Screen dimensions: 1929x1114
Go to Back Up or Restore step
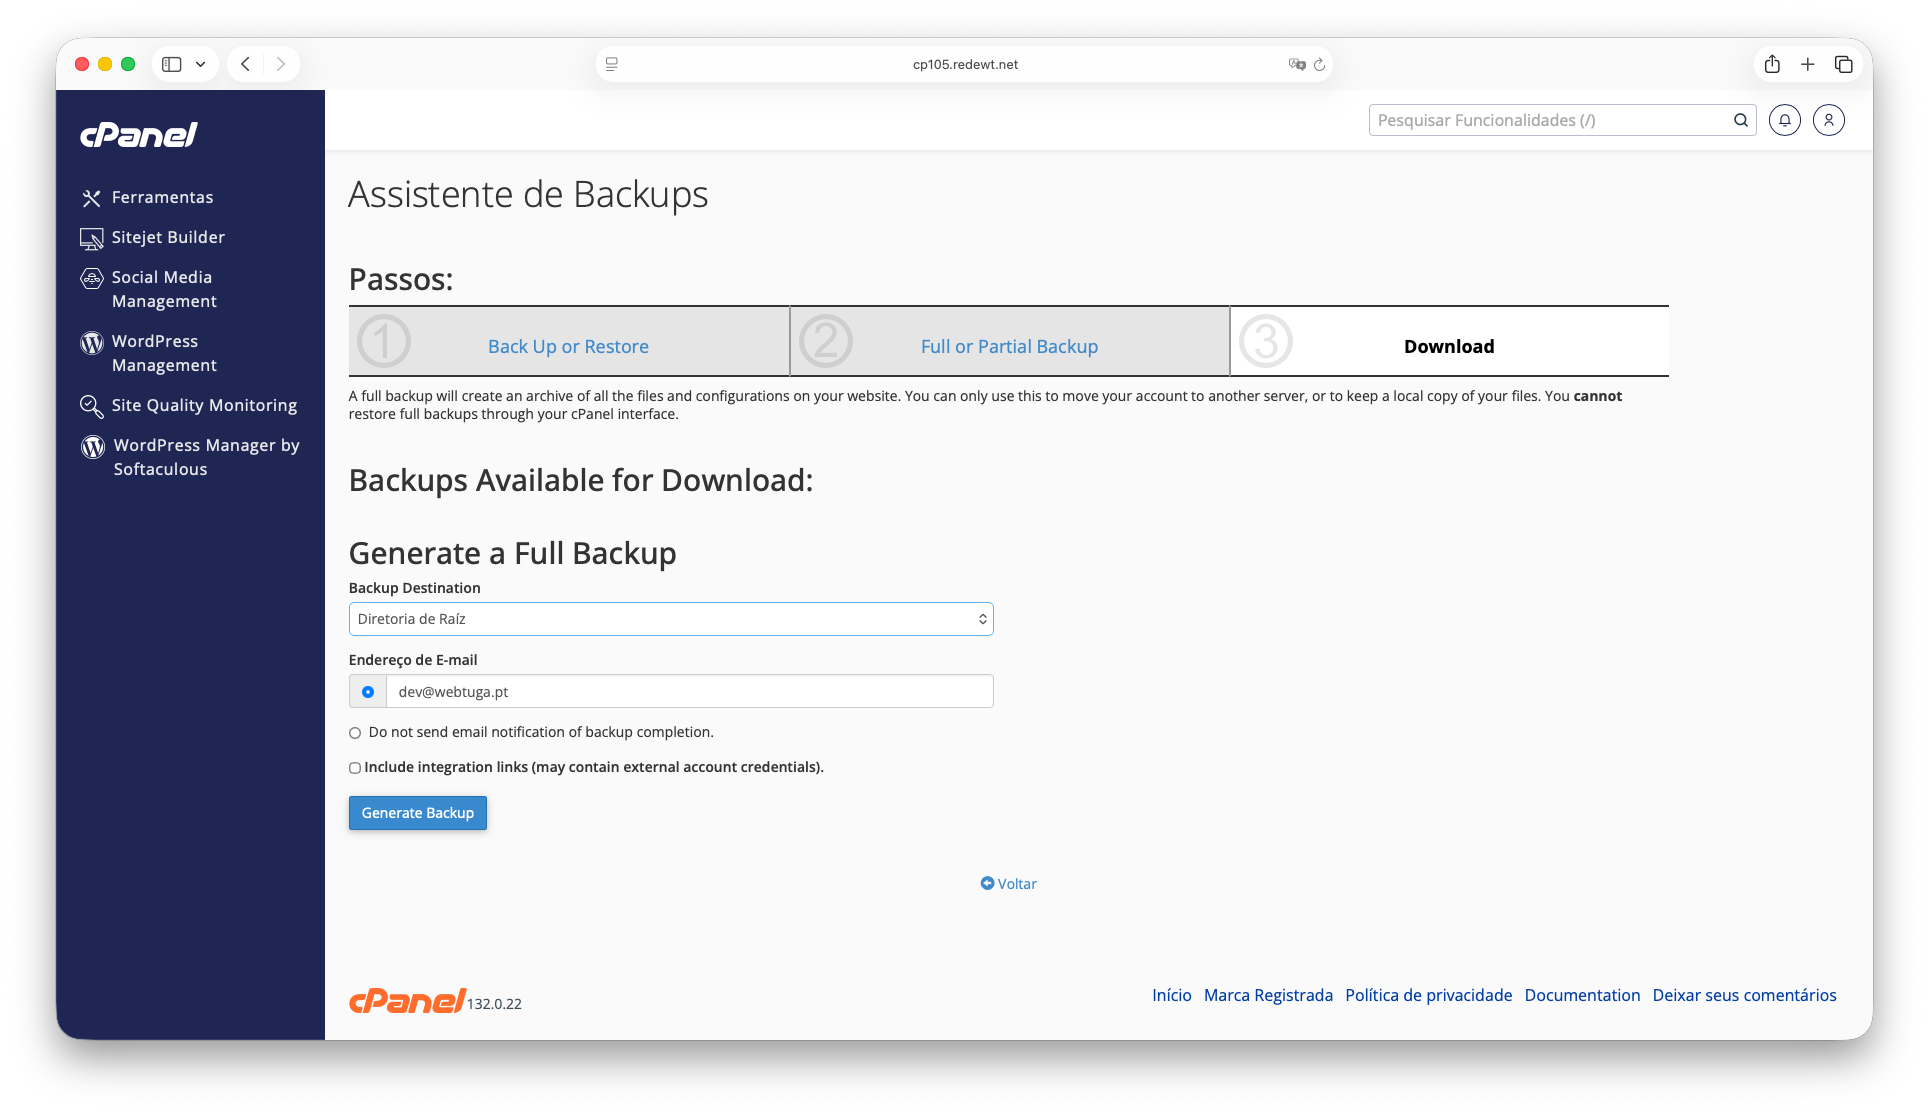click(x=568, y=347)
